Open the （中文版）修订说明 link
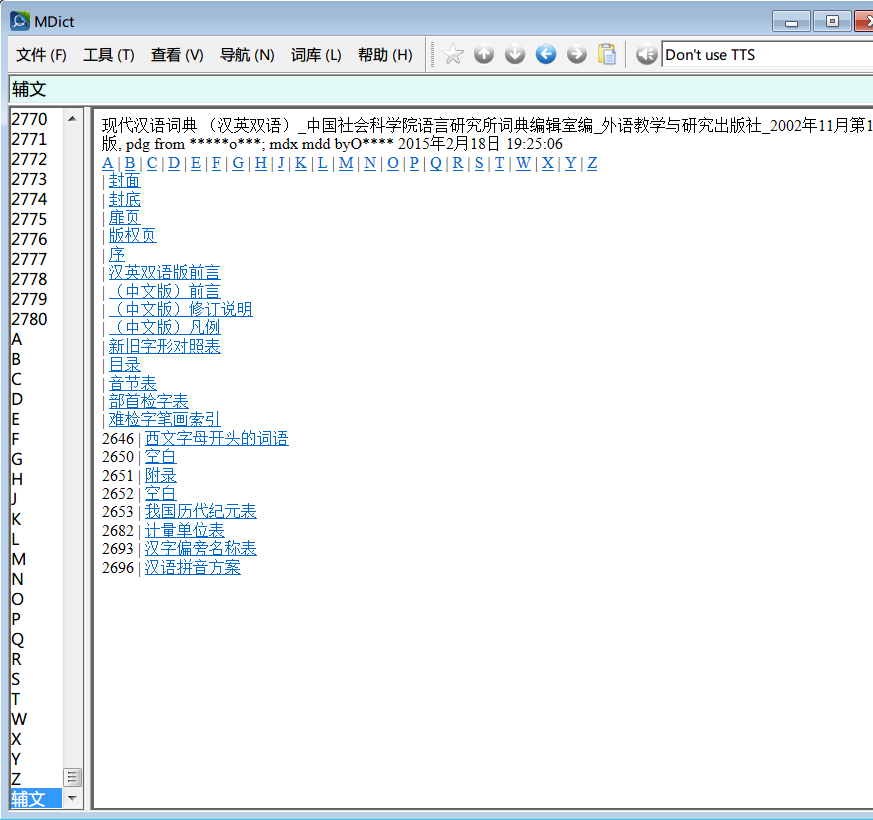The width and height of the screenshot is (873, 820). (180, 310)
